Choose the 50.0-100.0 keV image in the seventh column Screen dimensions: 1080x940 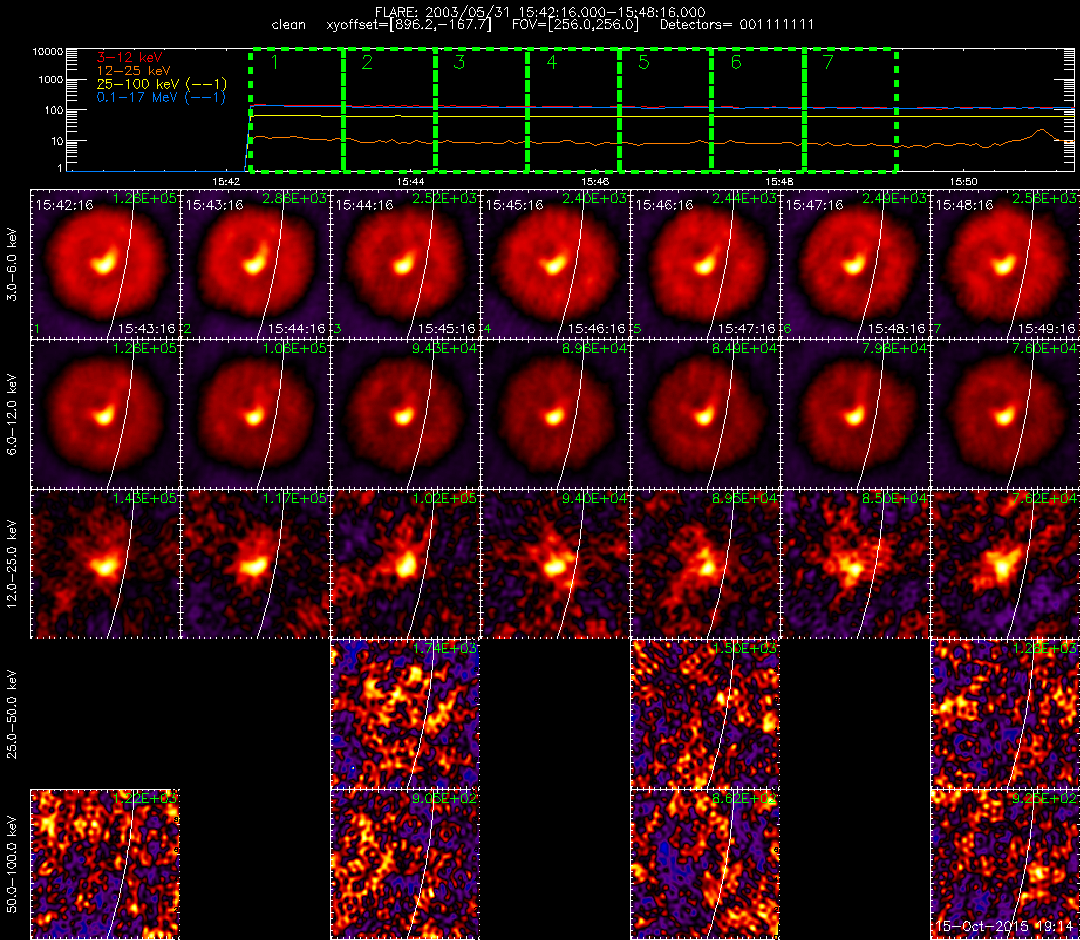1005,864
